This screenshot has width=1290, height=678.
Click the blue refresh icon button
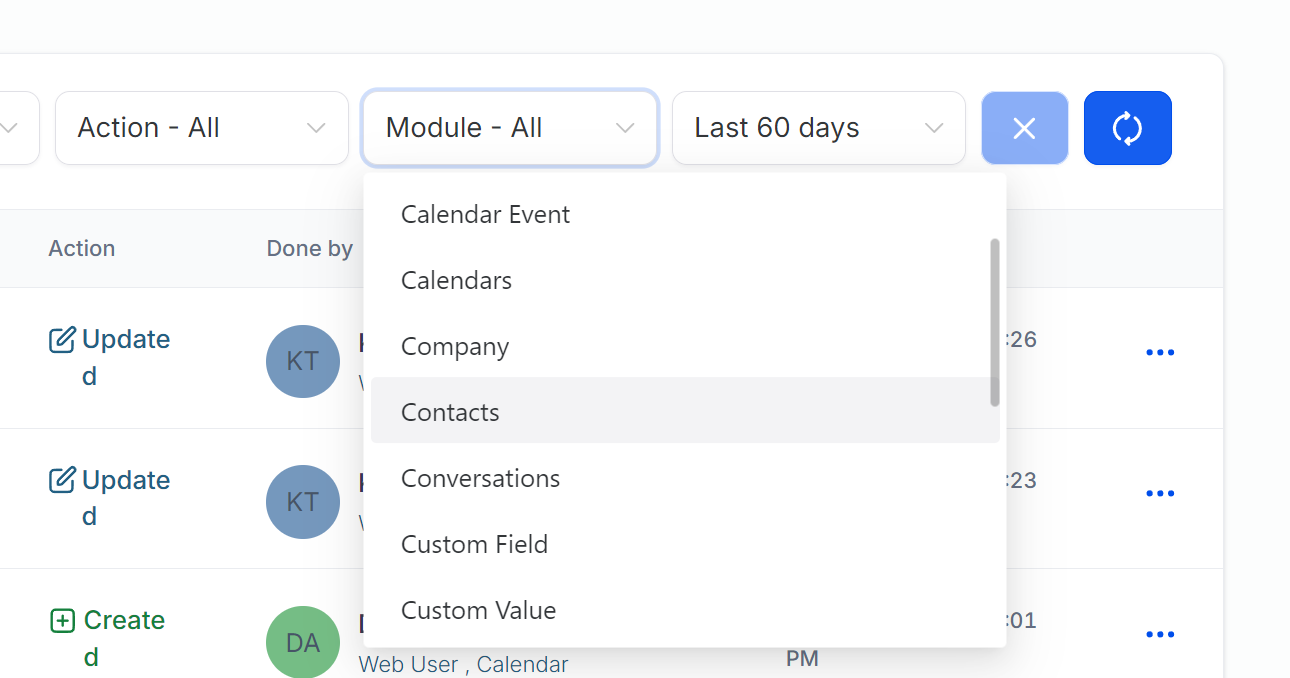(1127, 128)
